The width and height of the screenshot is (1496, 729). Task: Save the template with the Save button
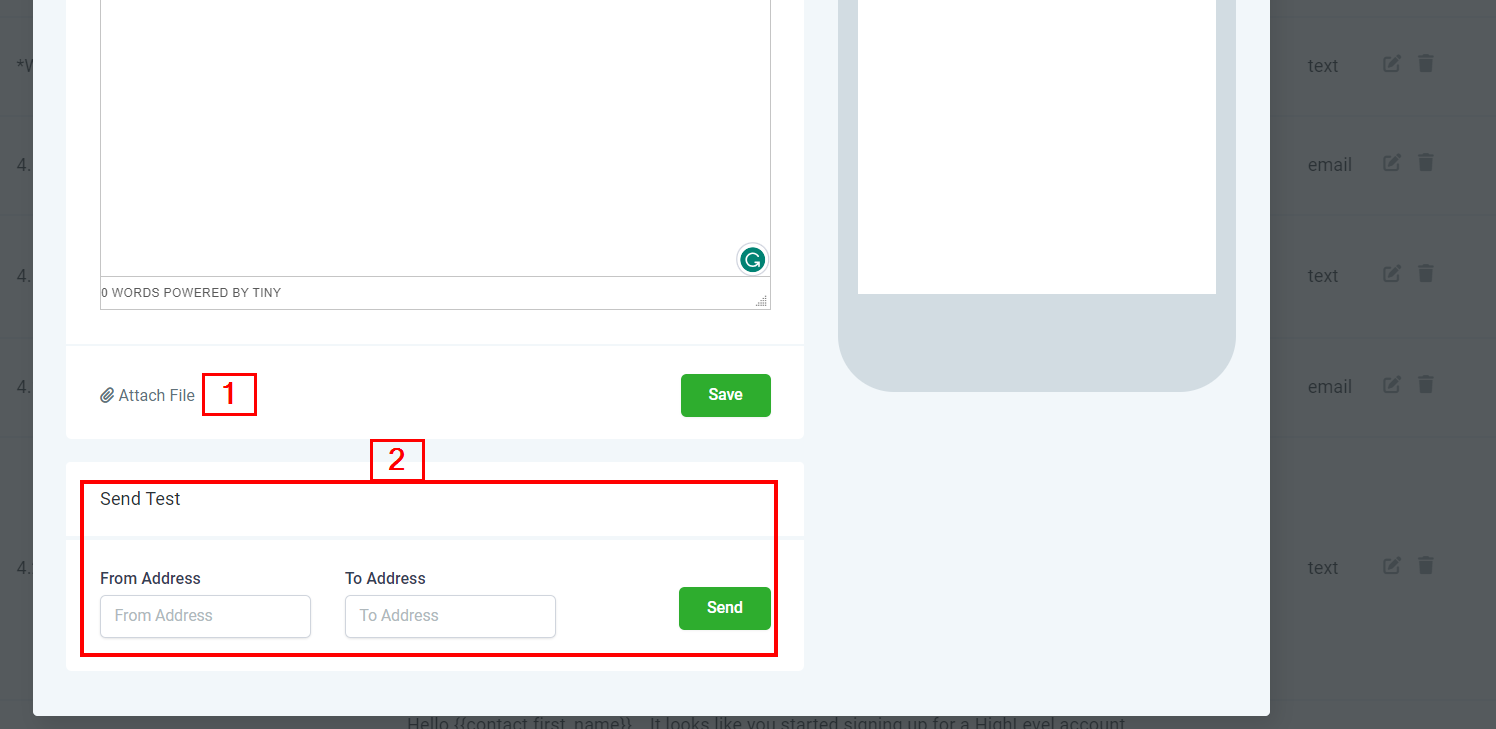coord(725,395)
